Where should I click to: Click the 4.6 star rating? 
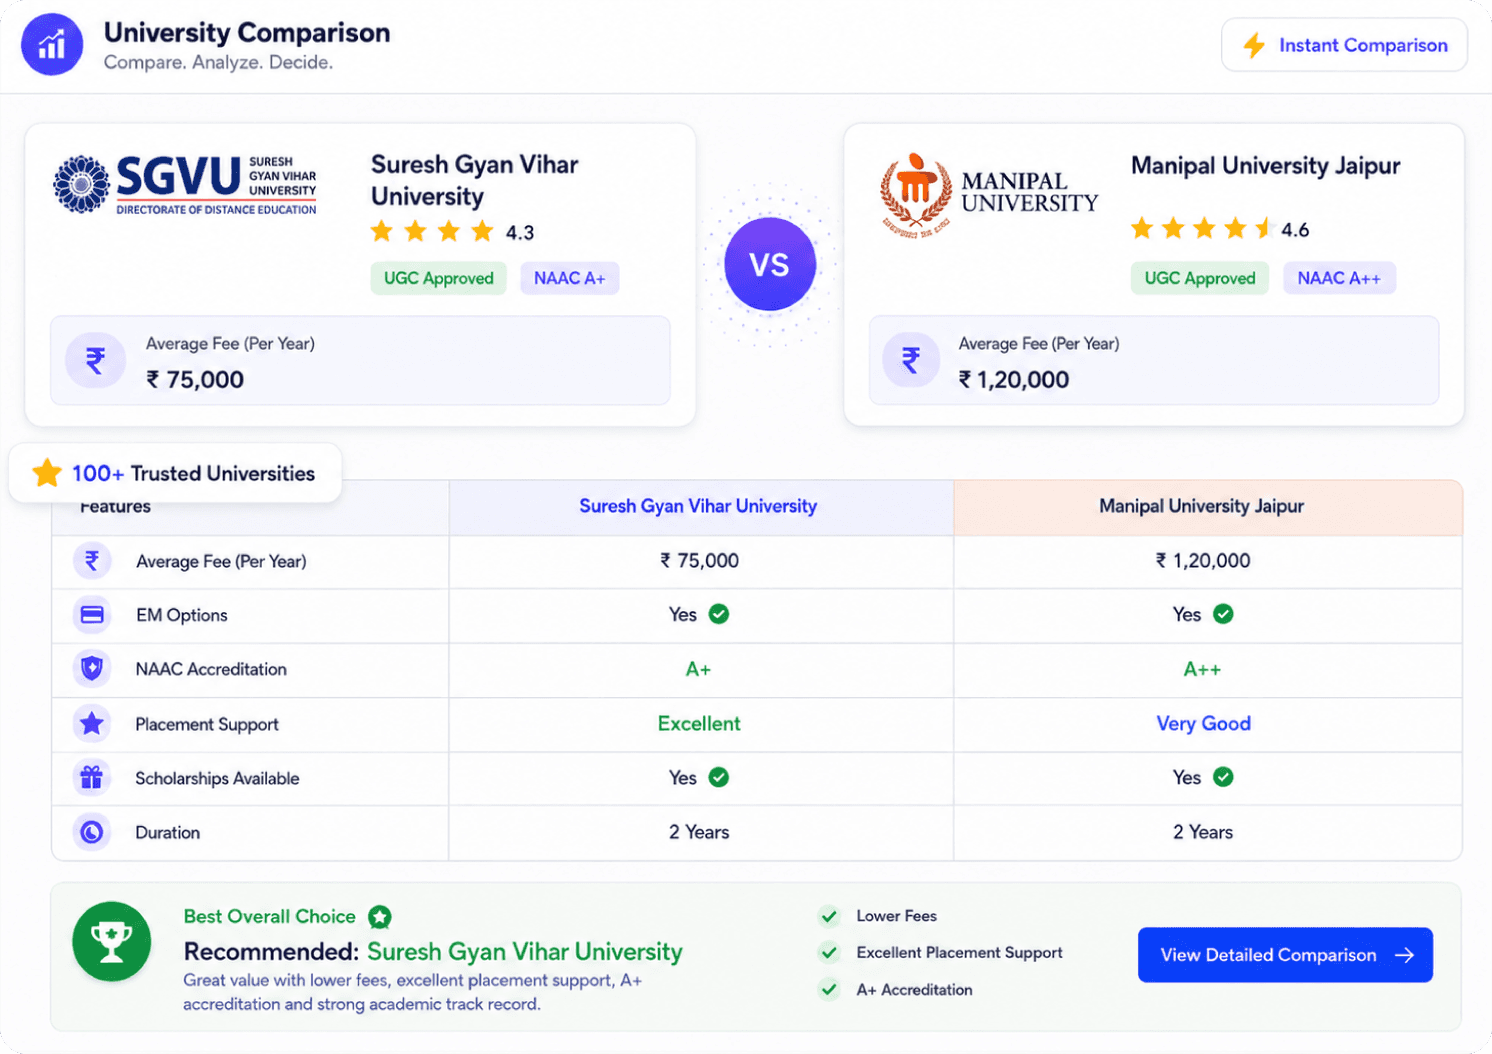point(1220,229)
